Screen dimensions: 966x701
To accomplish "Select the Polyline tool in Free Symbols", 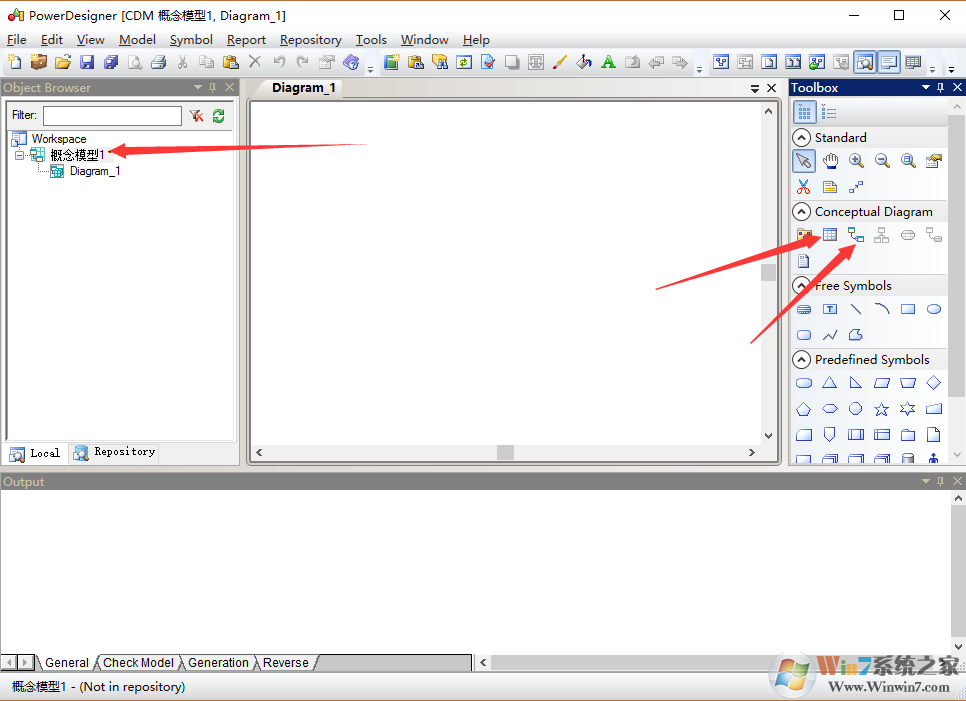I will pos(830,335).
